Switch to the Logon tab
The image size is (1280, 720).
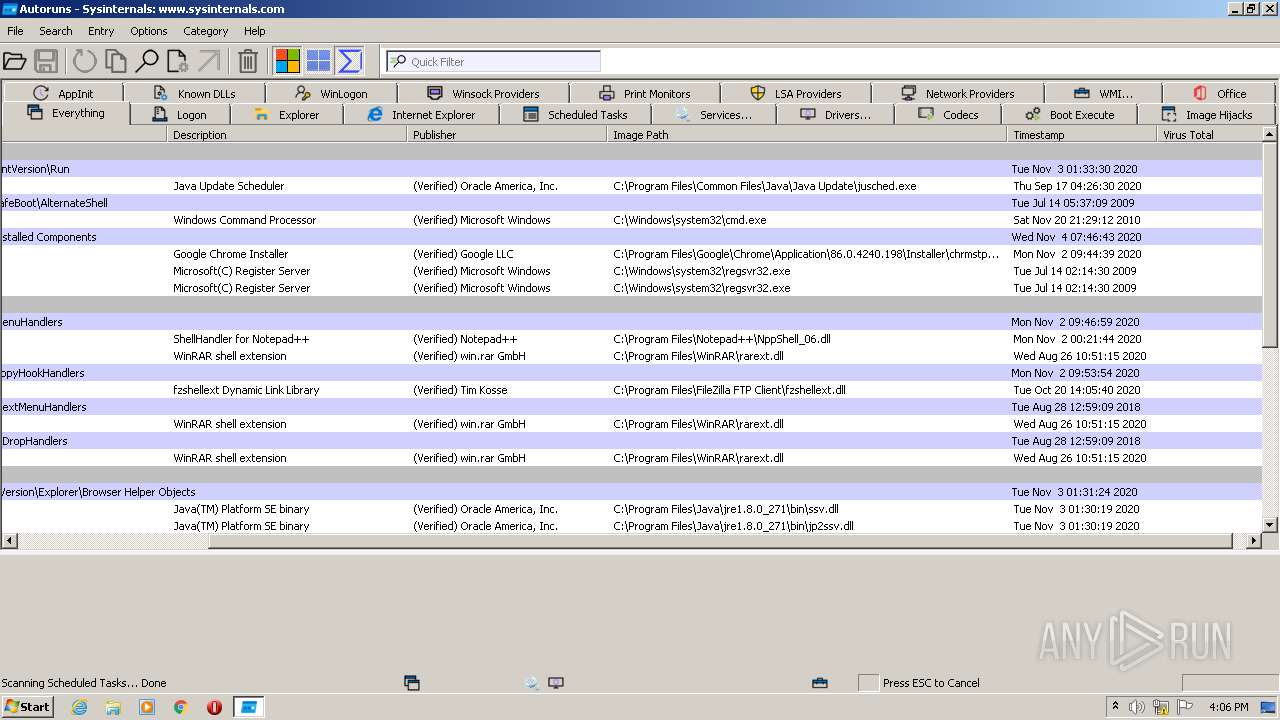(x=180, y=115)
